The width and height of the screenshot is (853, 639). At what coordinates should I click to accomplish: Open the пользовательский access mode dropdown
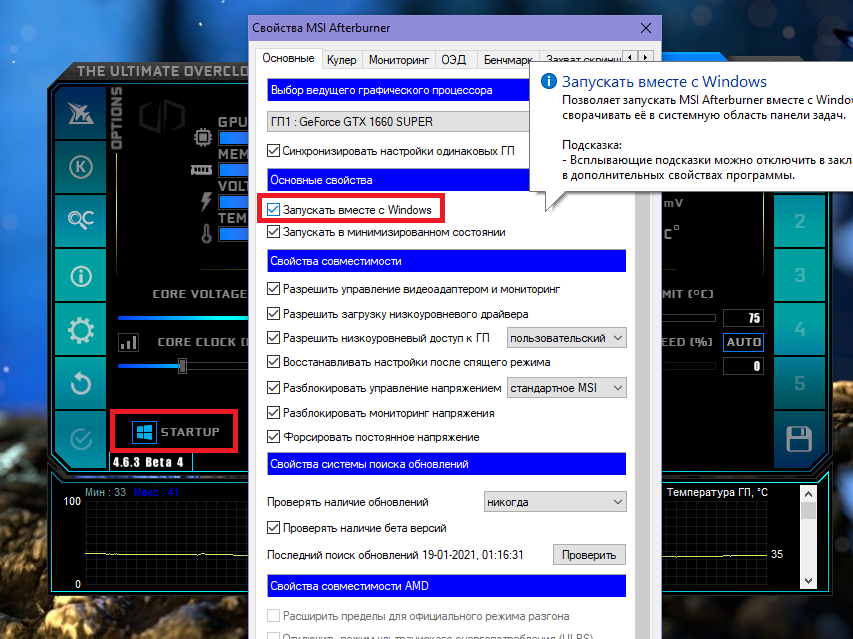566,338
